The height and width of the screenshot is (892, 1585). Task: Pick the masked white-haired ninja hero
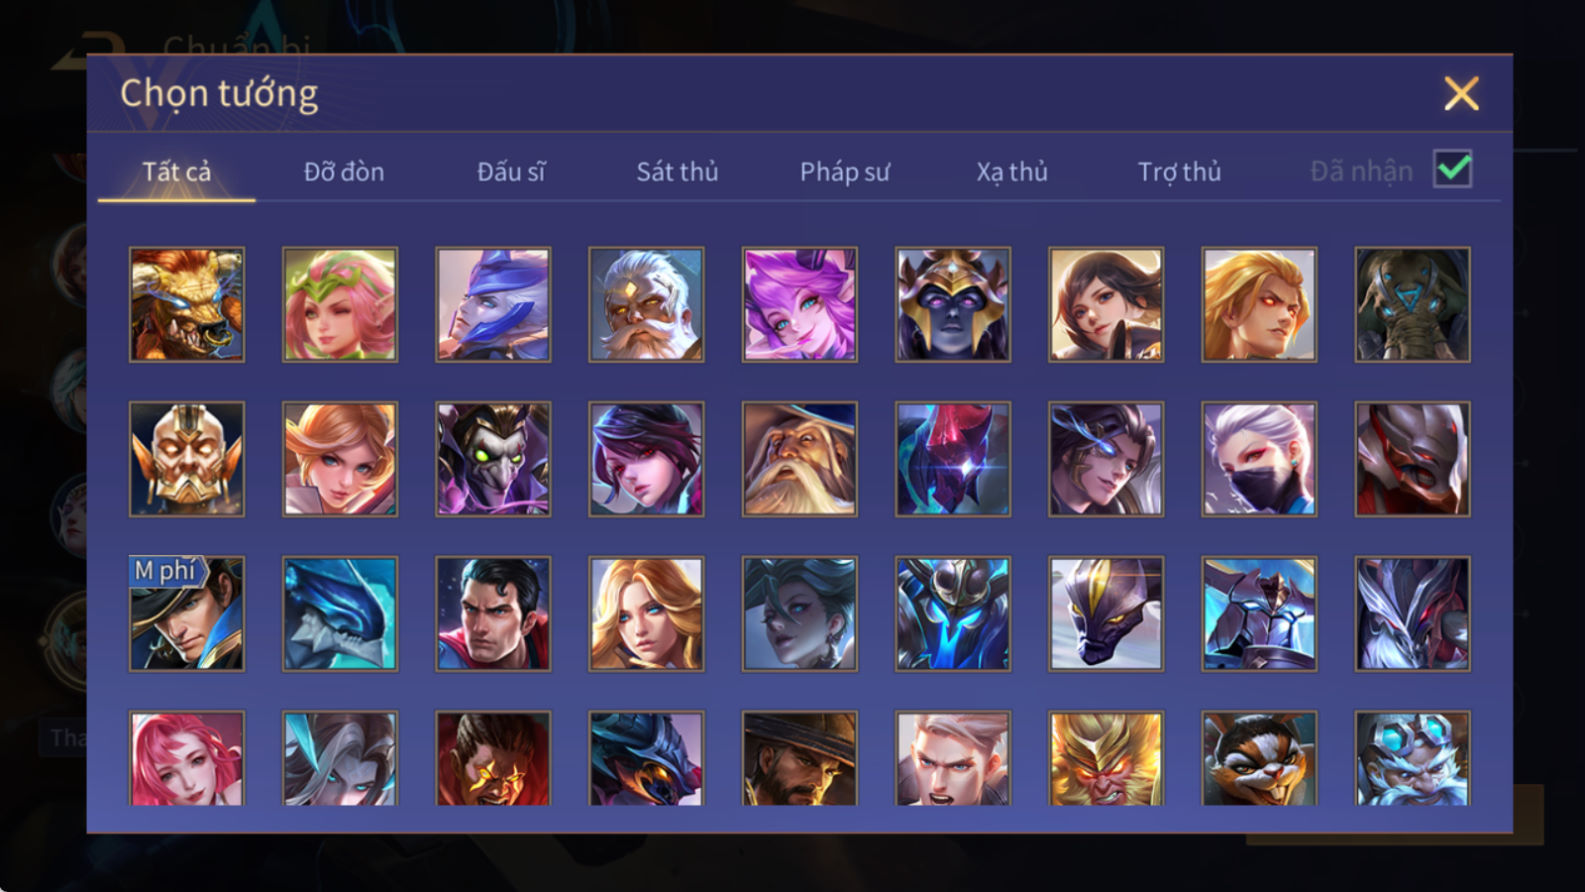pyautogui.click(x=1259, y=459)
